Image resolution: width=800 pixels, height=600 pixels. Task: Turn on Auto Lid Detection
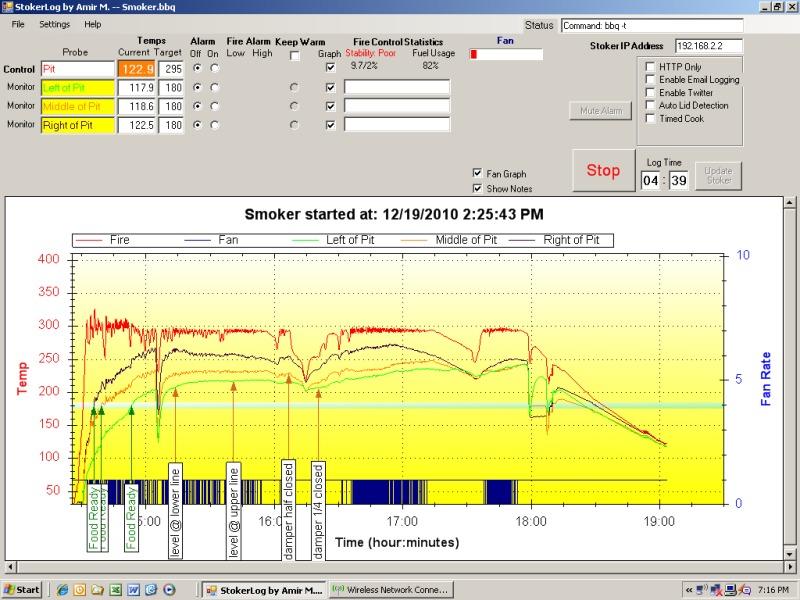tap(650, 105)
